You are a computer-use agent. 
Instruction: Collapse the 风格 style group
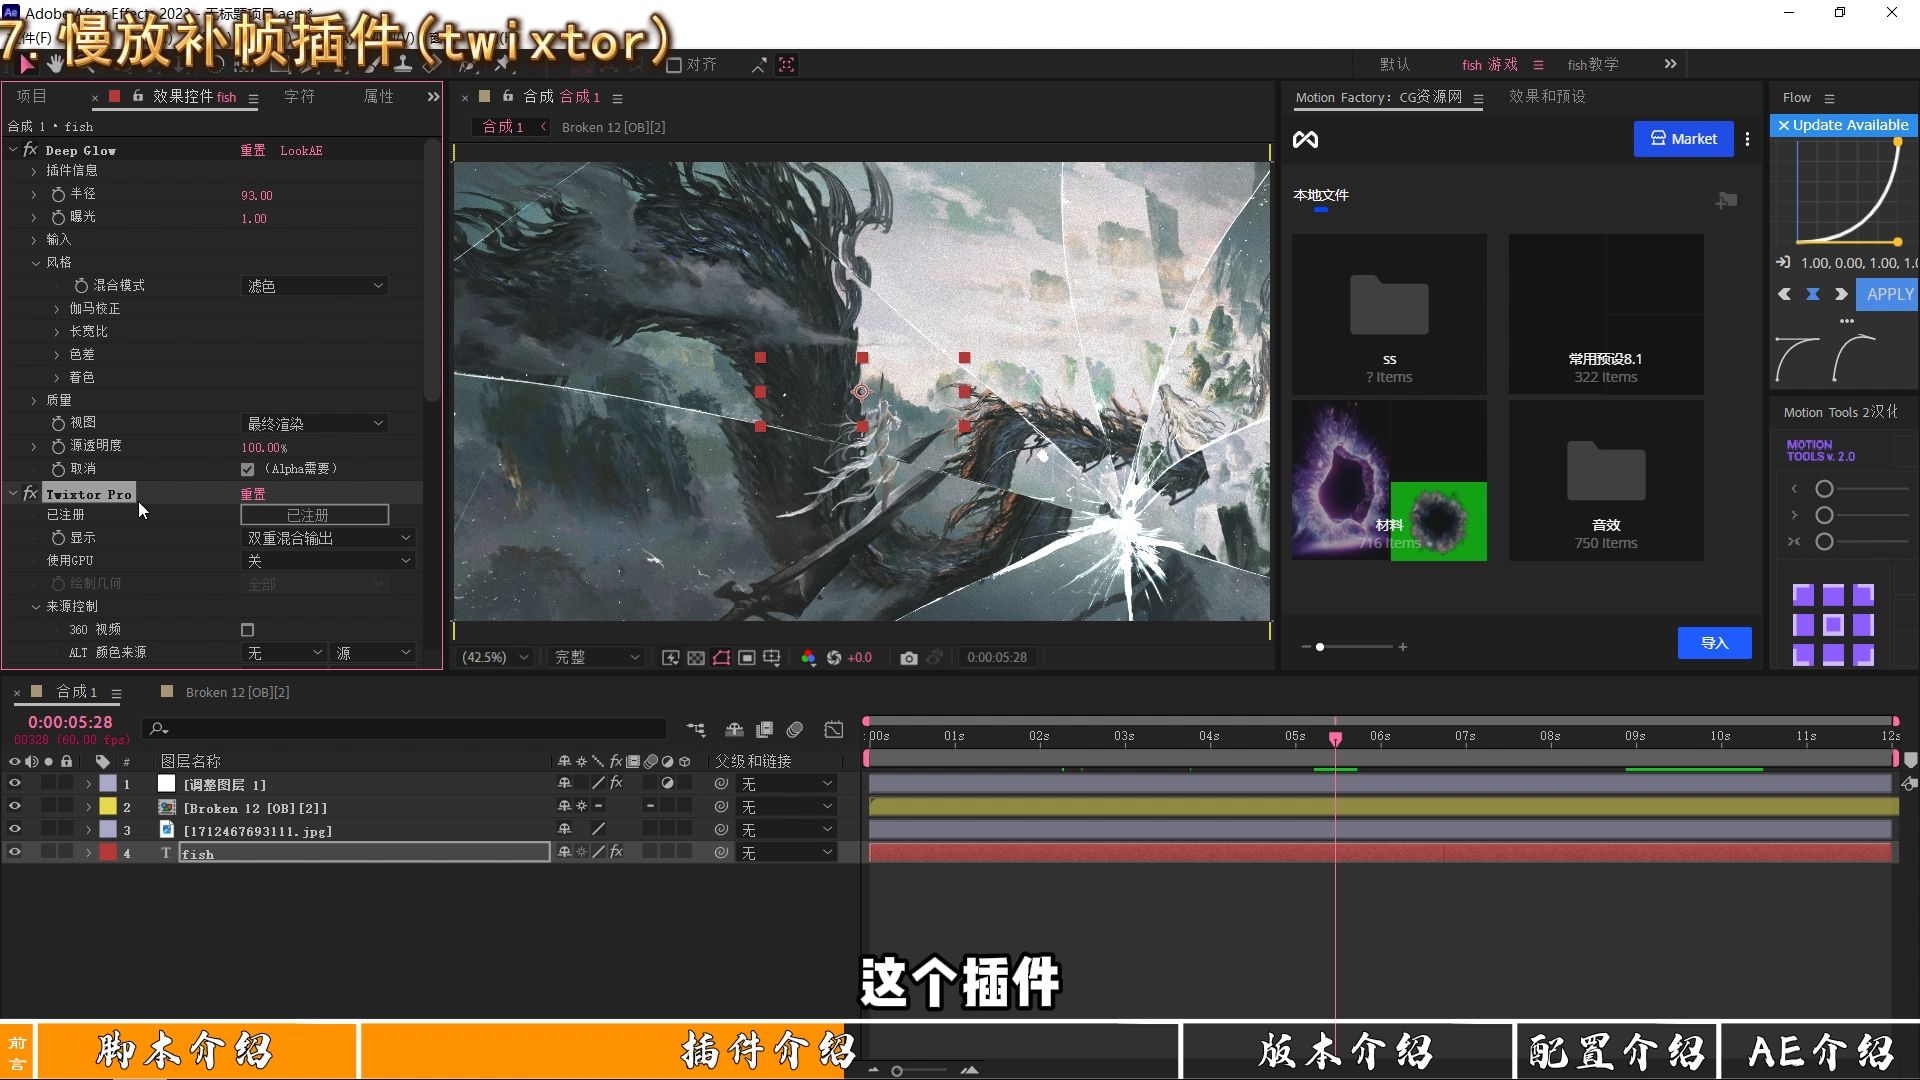coord(35,263)
